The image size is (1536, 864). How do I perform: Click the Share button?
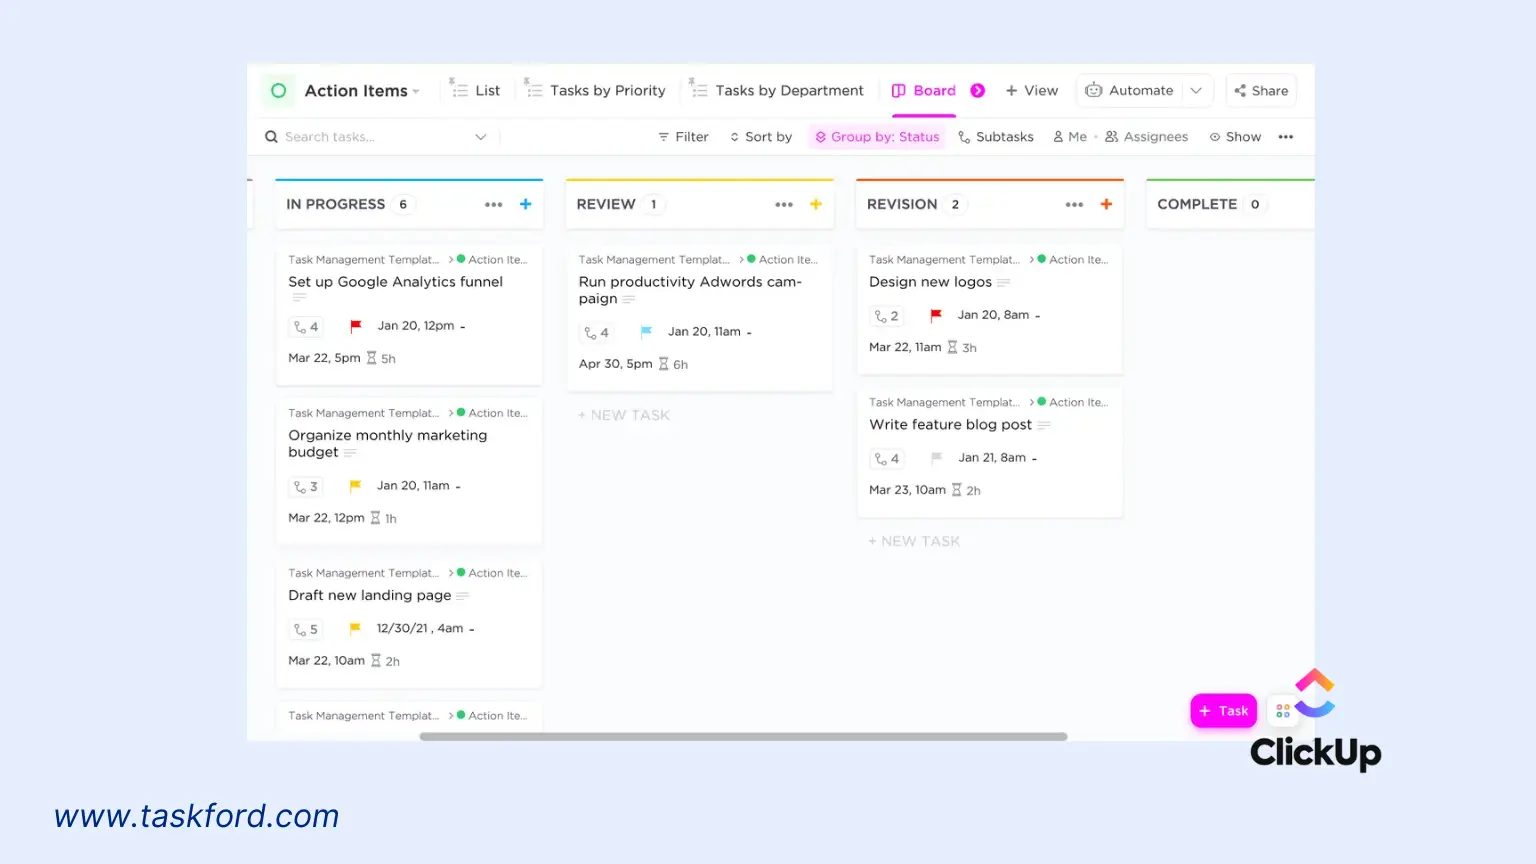pos(1261,91)
